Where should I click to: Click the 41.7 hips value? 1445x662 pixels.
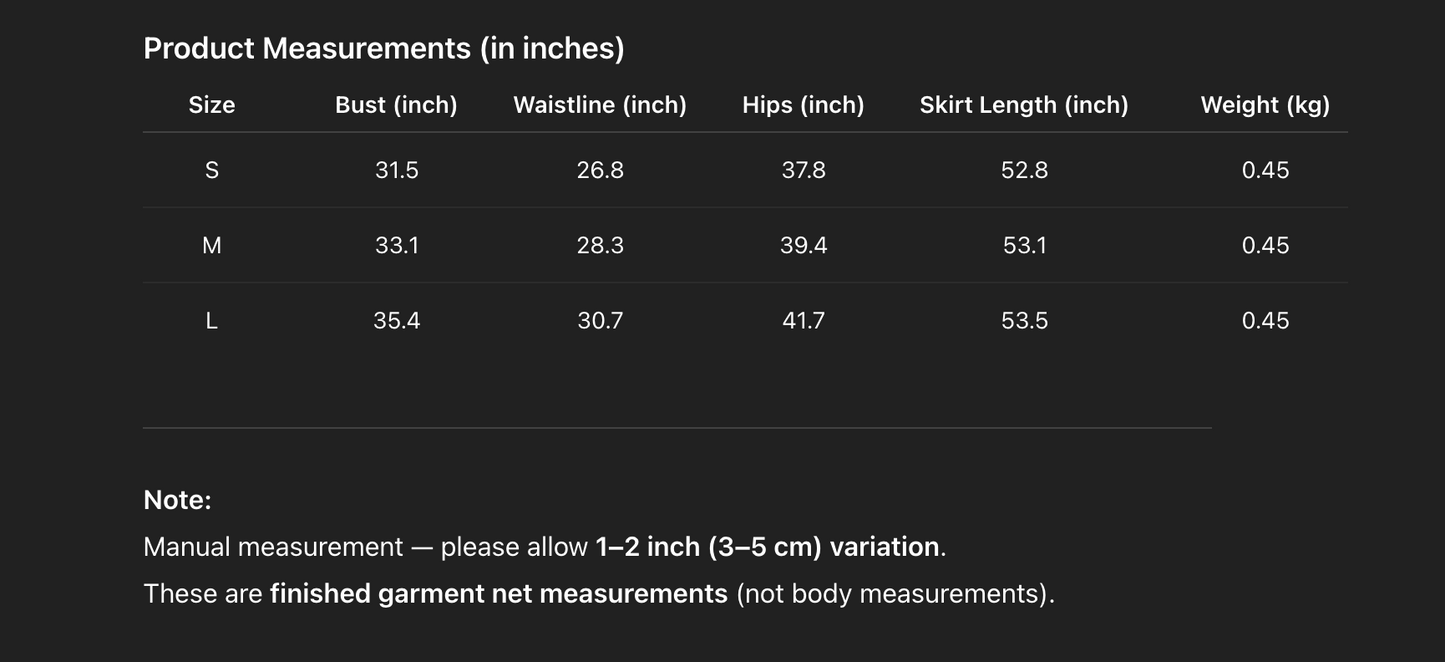tap(803, 321)
